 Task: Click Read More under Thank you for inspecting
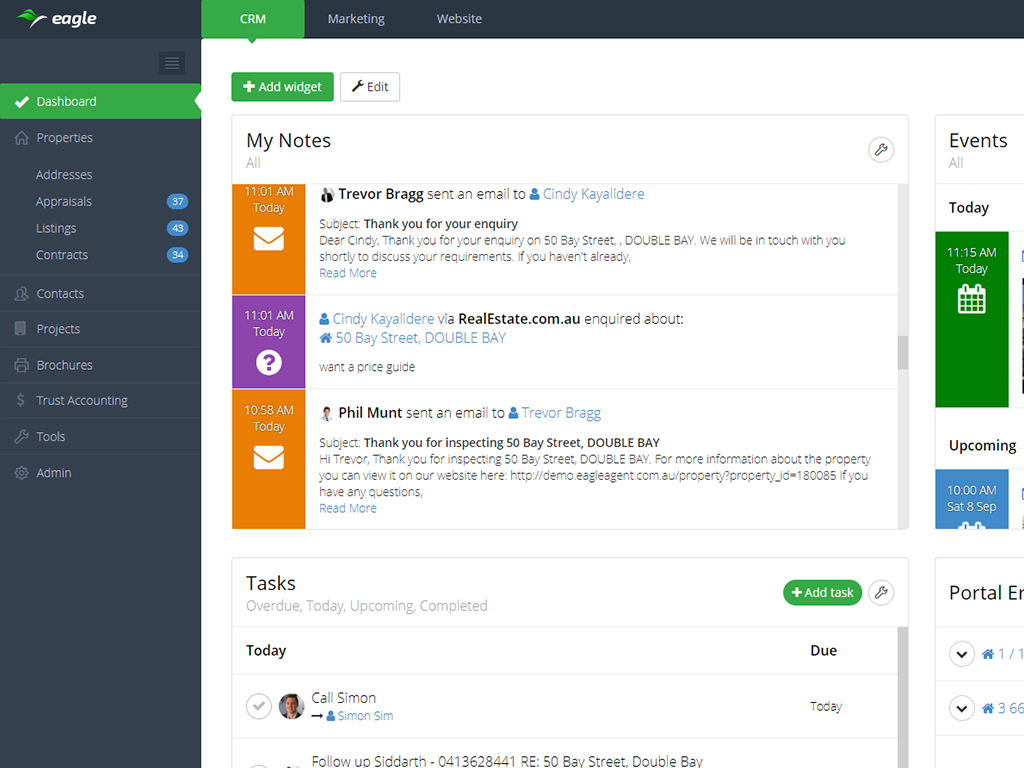point(347,508)
